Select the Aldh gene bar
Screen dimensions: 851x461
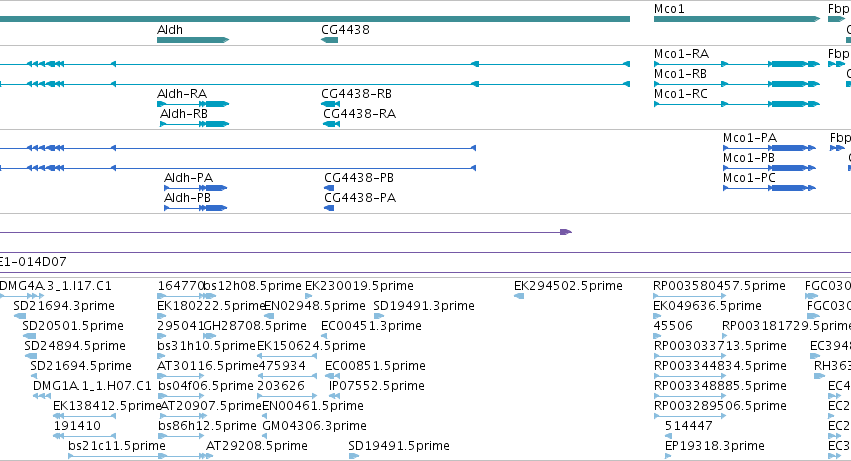pyautogui.click(x=193, y=40)
